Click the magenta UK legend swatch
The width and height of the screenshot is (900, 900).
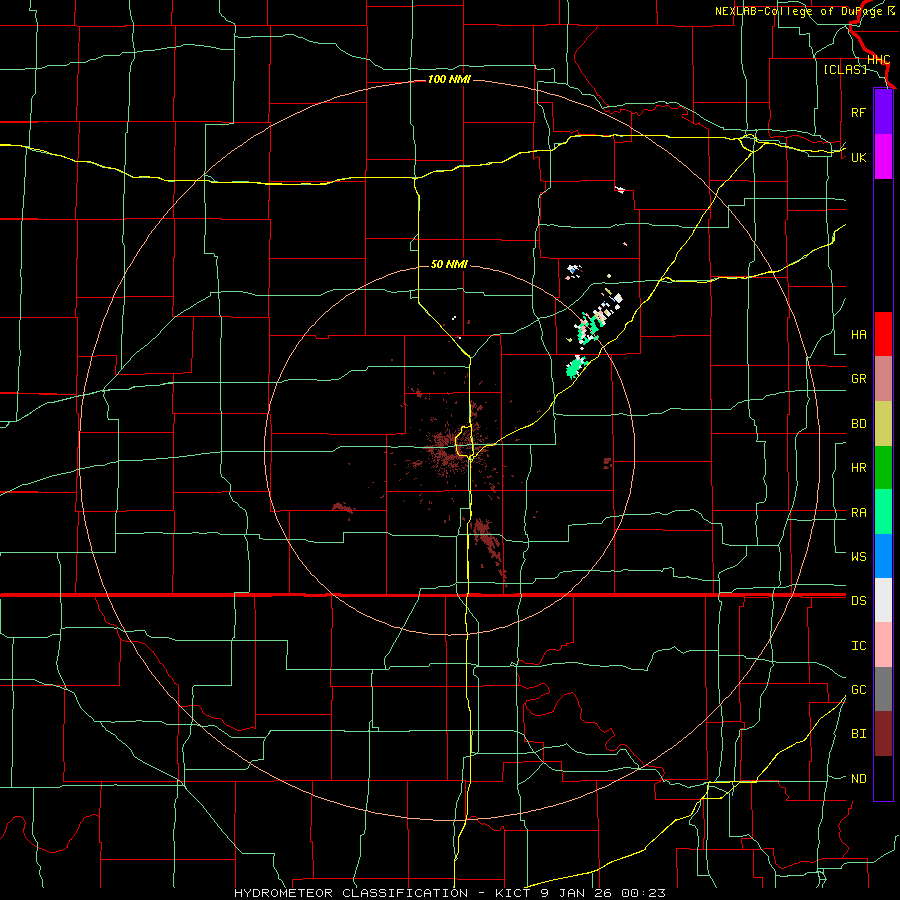[883, 157]
